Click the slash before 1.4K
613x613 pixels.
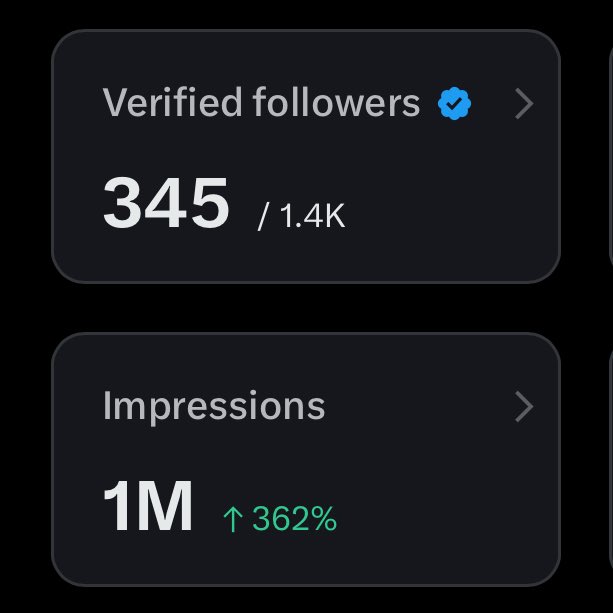click(263, 217)
